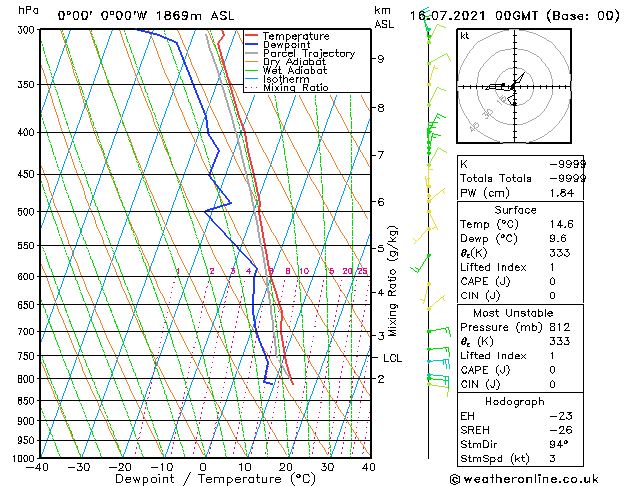629x486 pixels.
Task: Click the Mixing Ratio (g/kg) axis label
Action: click(x=392, y=281)
